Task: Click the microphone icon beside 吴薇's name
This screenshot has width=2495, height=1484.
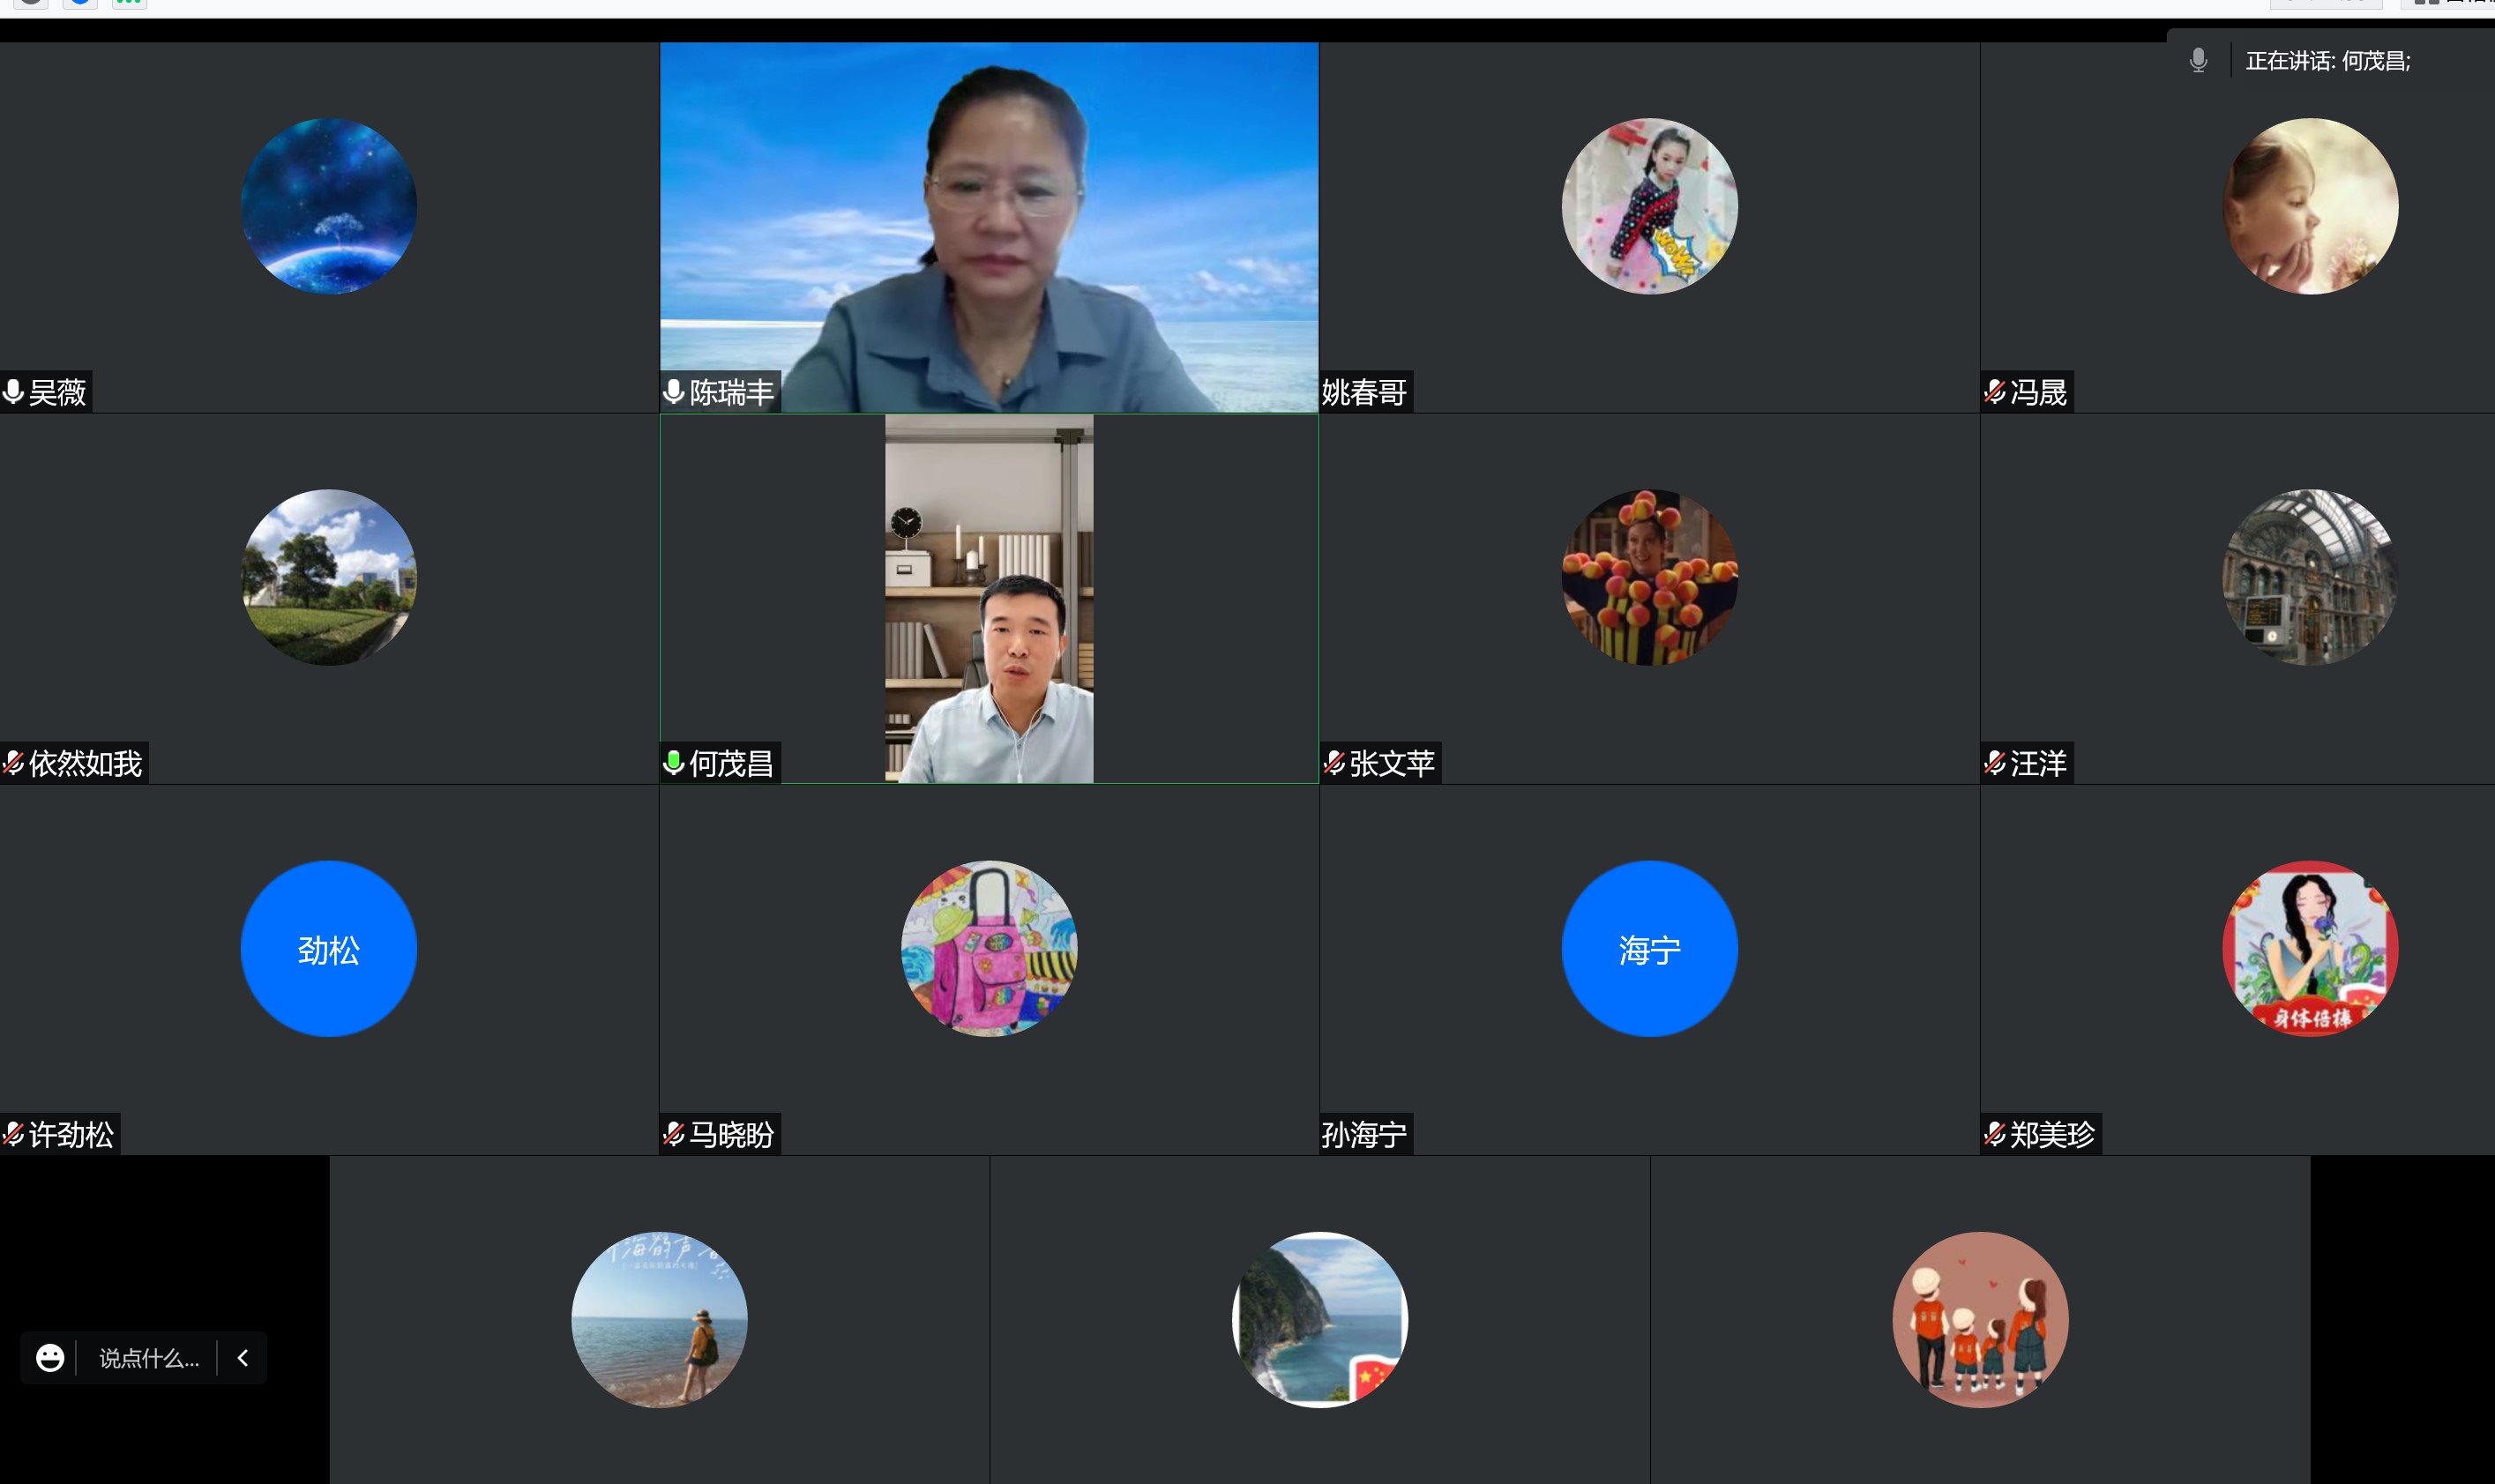Action: (x=14, y=392)
